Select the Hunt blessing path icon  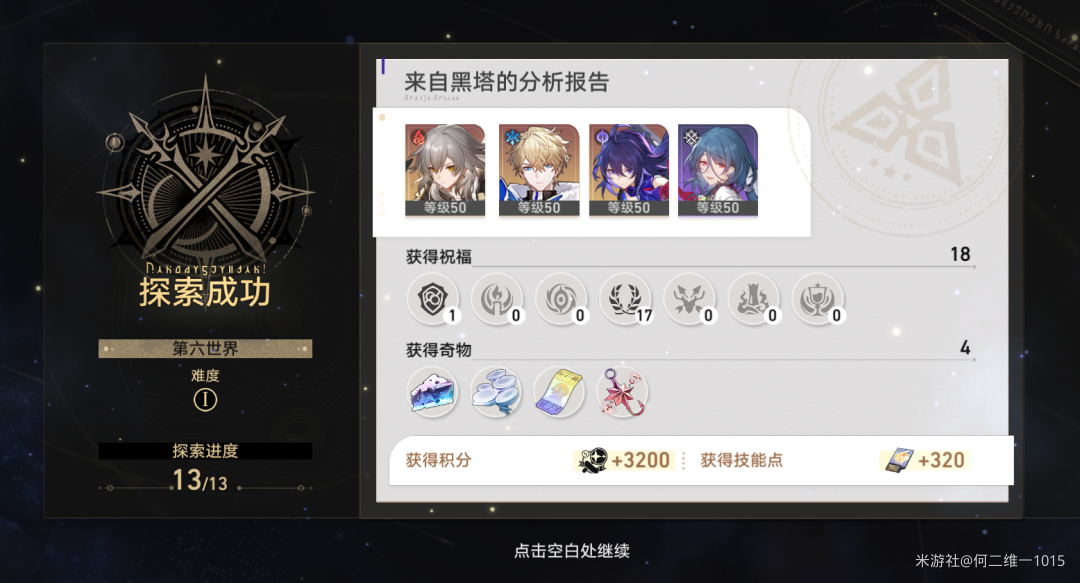(x=689, y=300)
